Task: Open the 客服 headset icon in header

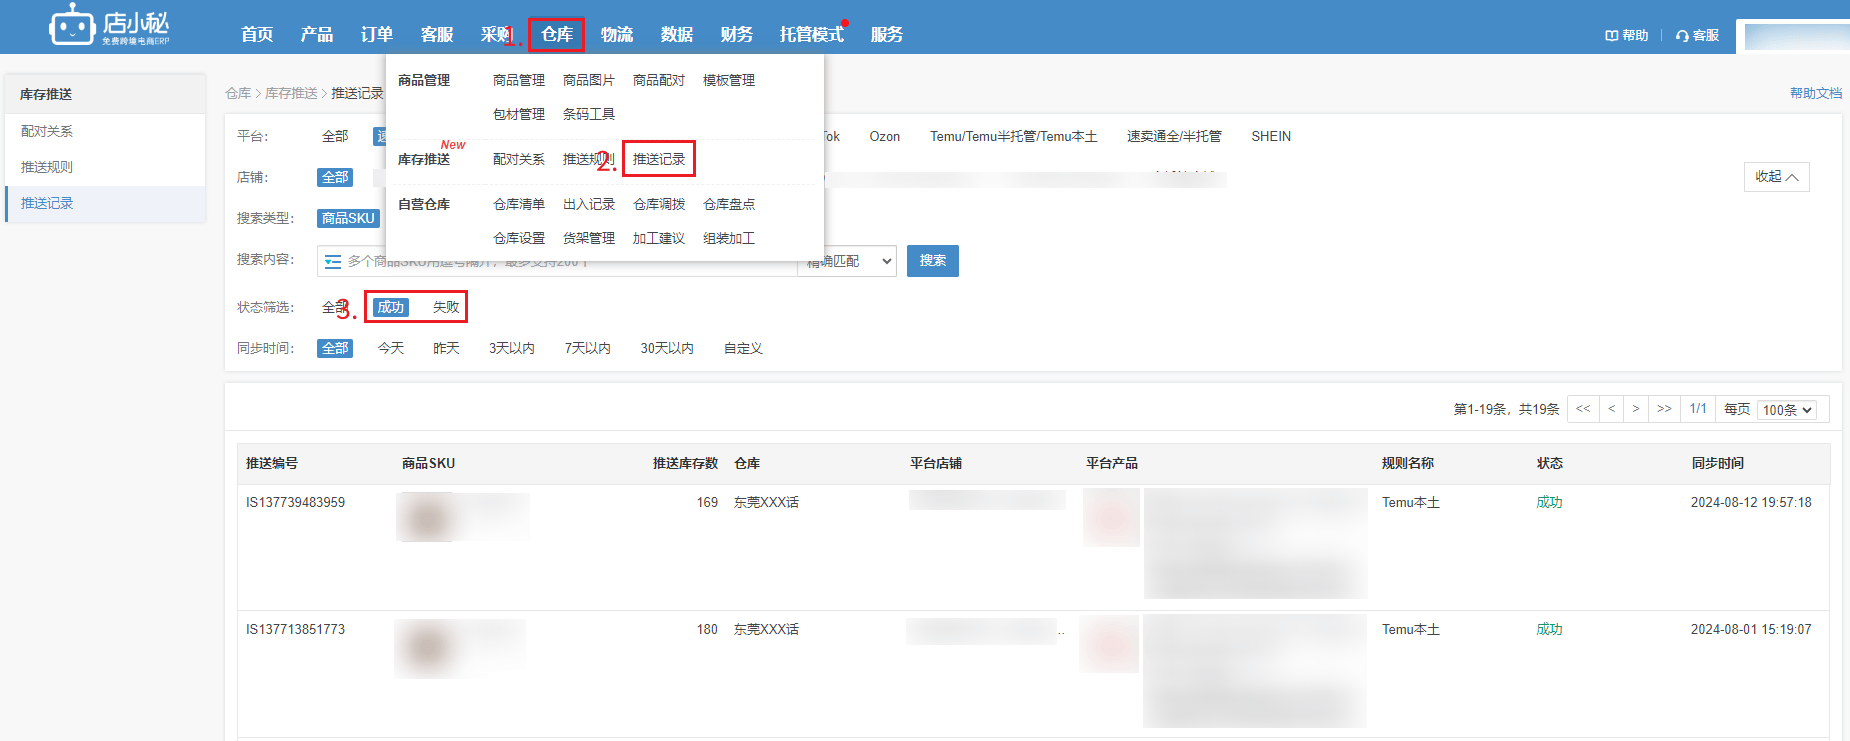Action: (x=1697, y=35)
